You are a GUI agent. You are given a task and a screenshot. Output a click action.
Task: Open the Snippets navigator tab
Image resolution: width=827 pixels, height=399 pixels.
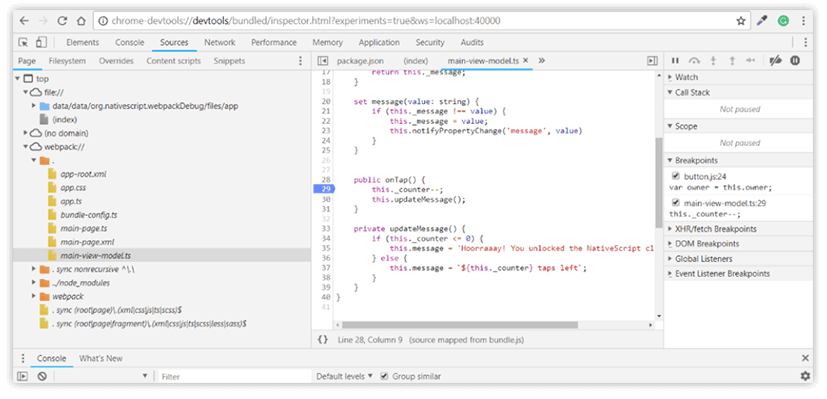pos(229,61)
